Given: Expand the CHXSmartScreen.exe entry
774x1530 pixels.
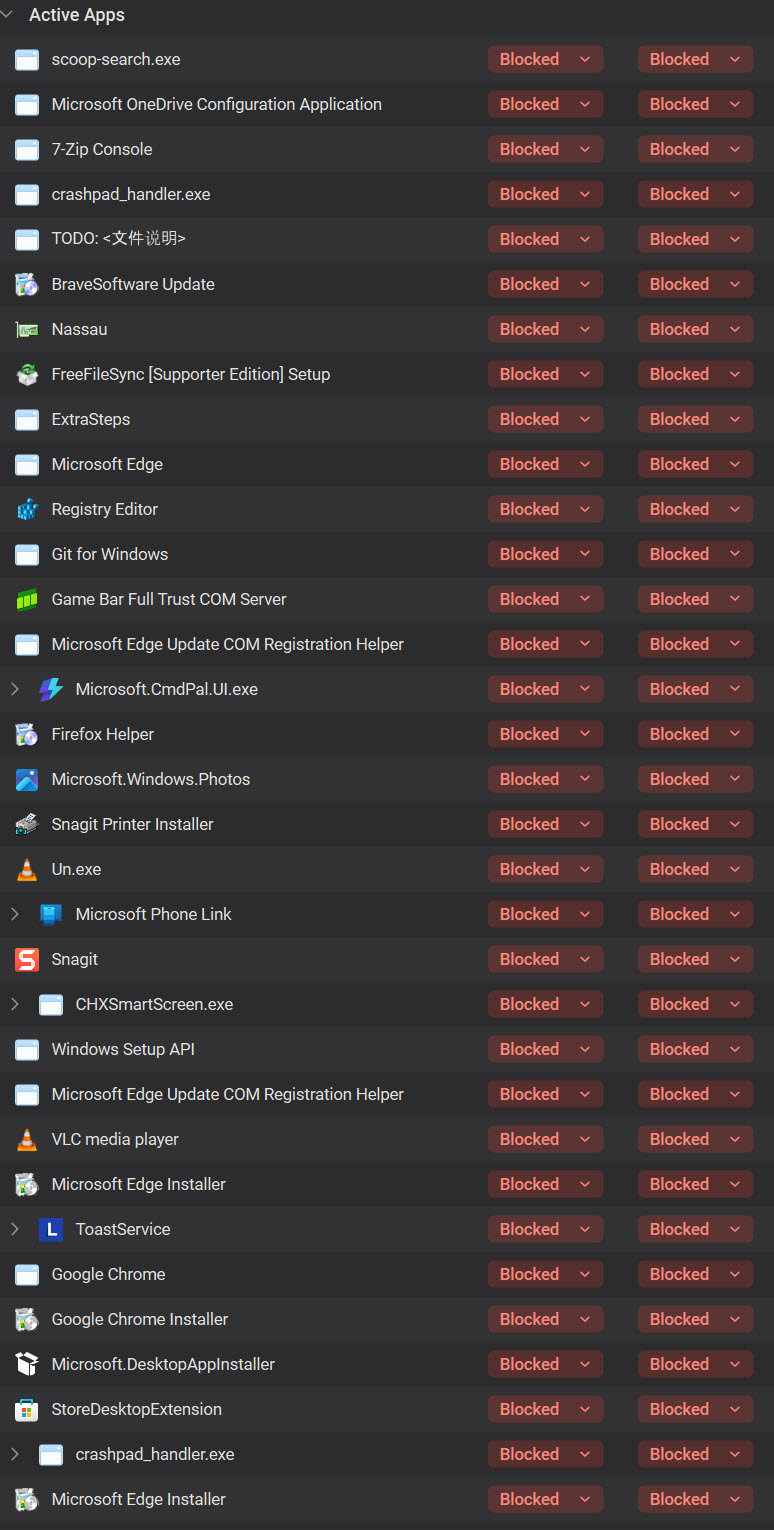Looking at the screenshot, I should [x=15, y=1005].
